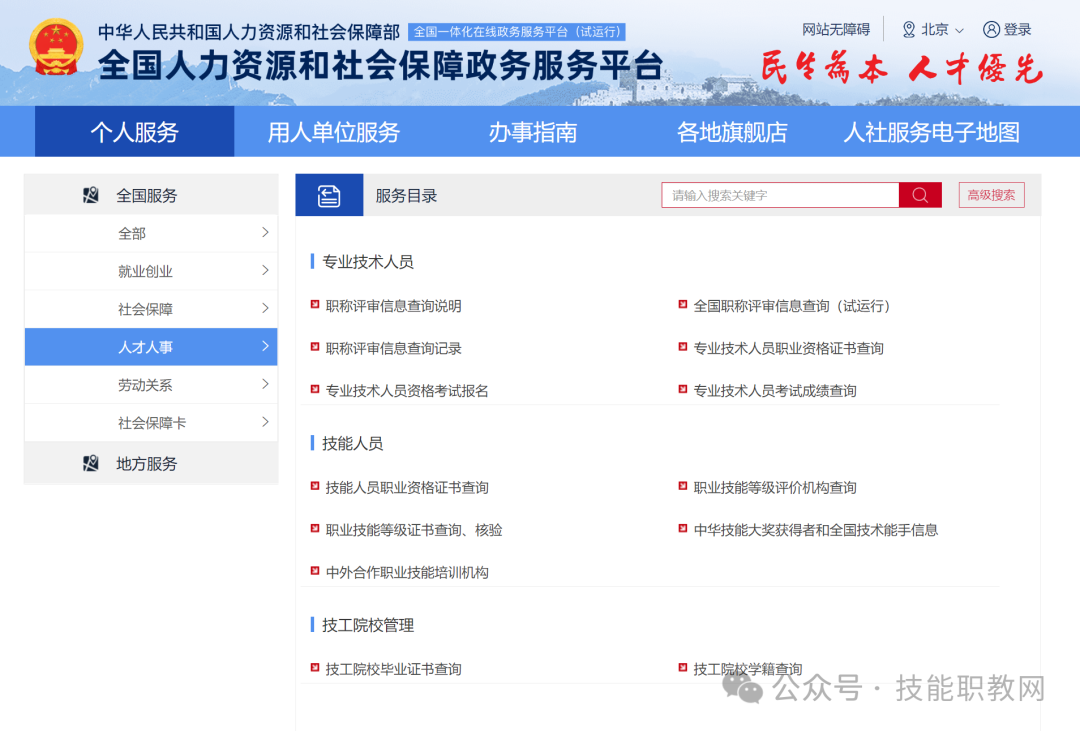This screenshot has width=1080, height=731.
Task: Switch to the 各地旗舰店 tab
Action: point(732,131)
